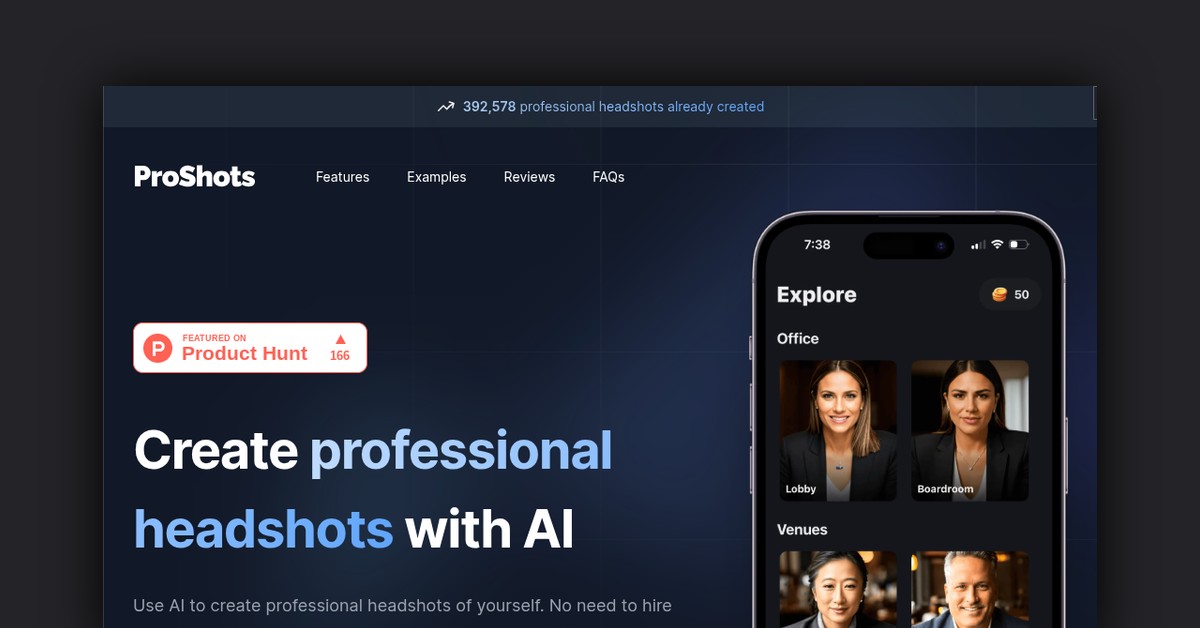The width and height of the screenshot is (1200, 628).
Task: Open the Features nav item
Action: tap(343, 177)
